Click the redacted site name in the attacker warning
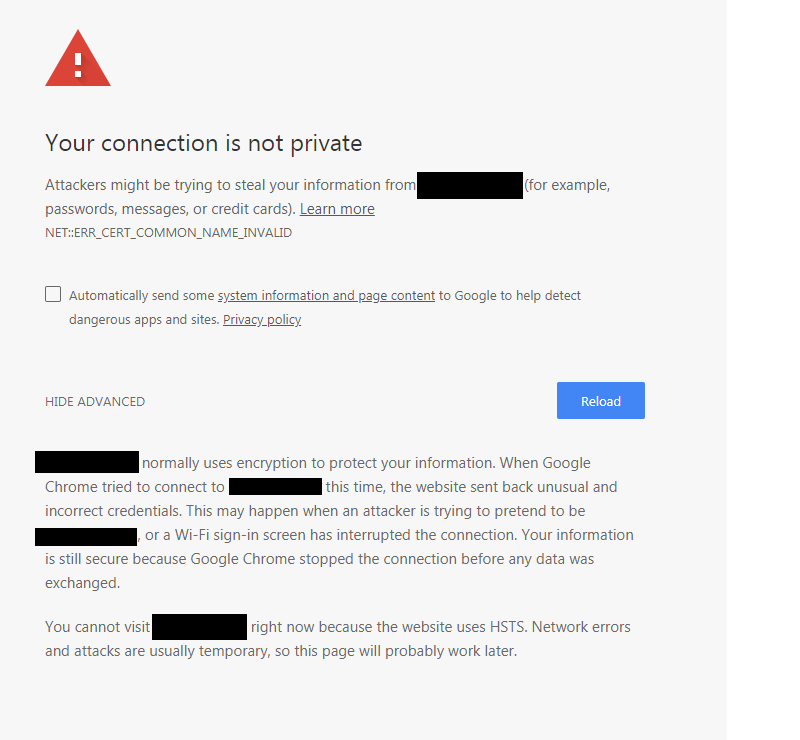Viewport: 800px width, 740px height. 469,184
